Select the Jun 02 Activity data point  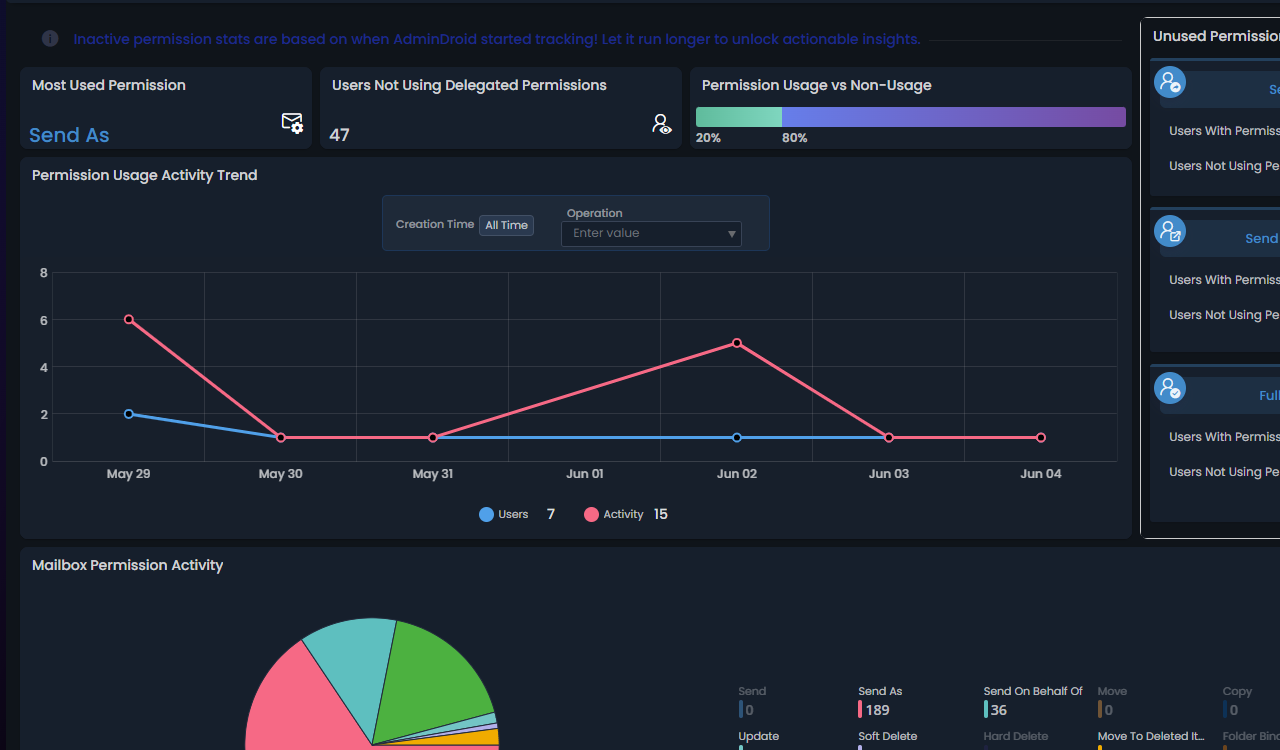click(737, 343)
